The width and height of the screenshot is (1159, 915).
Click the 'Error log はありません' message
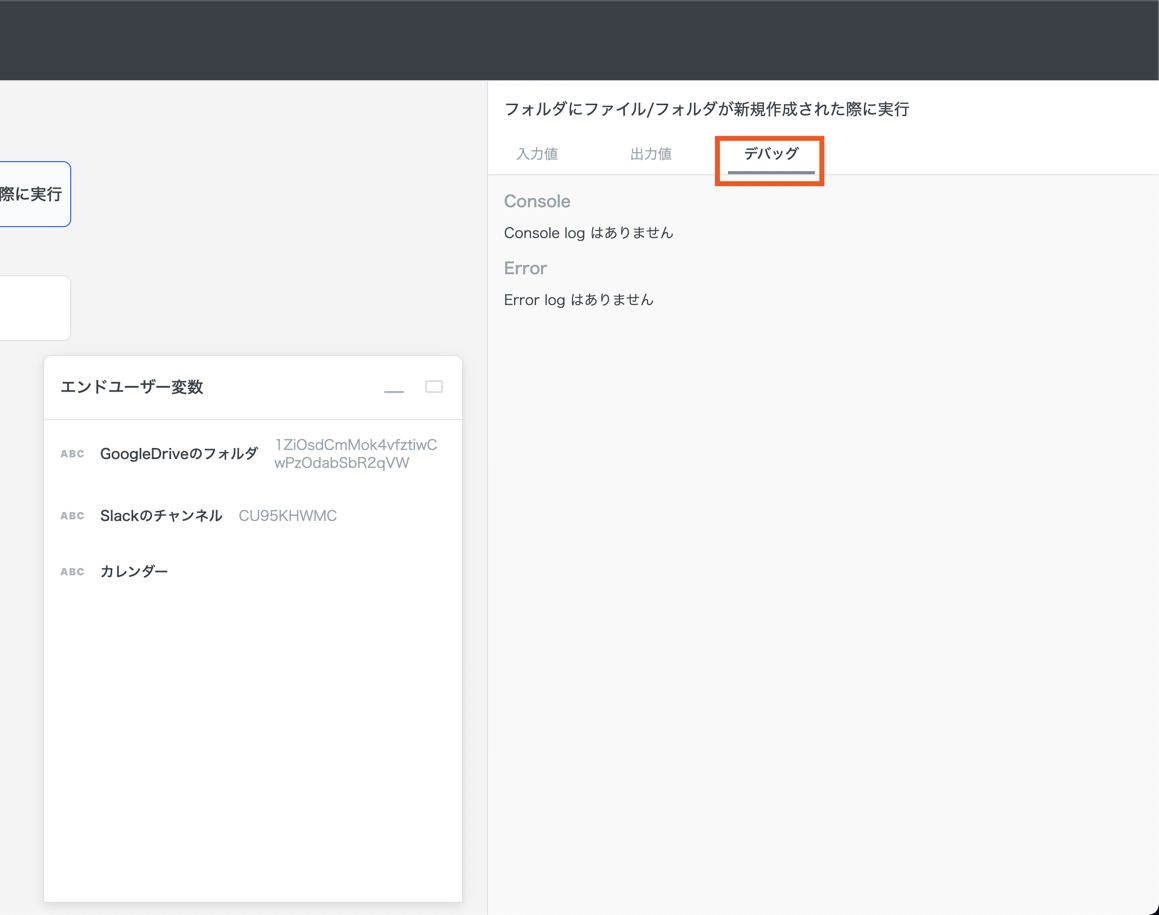578,300
